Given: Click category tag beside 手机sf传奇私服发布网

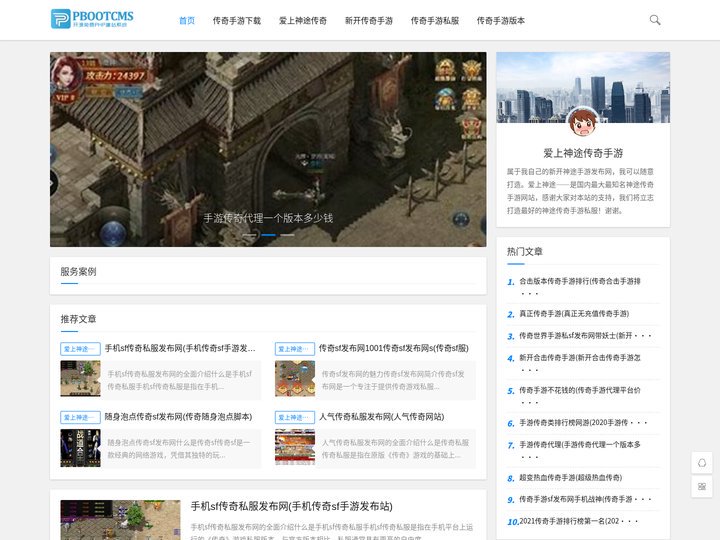Looking at the screenshot, I should 80,349.
